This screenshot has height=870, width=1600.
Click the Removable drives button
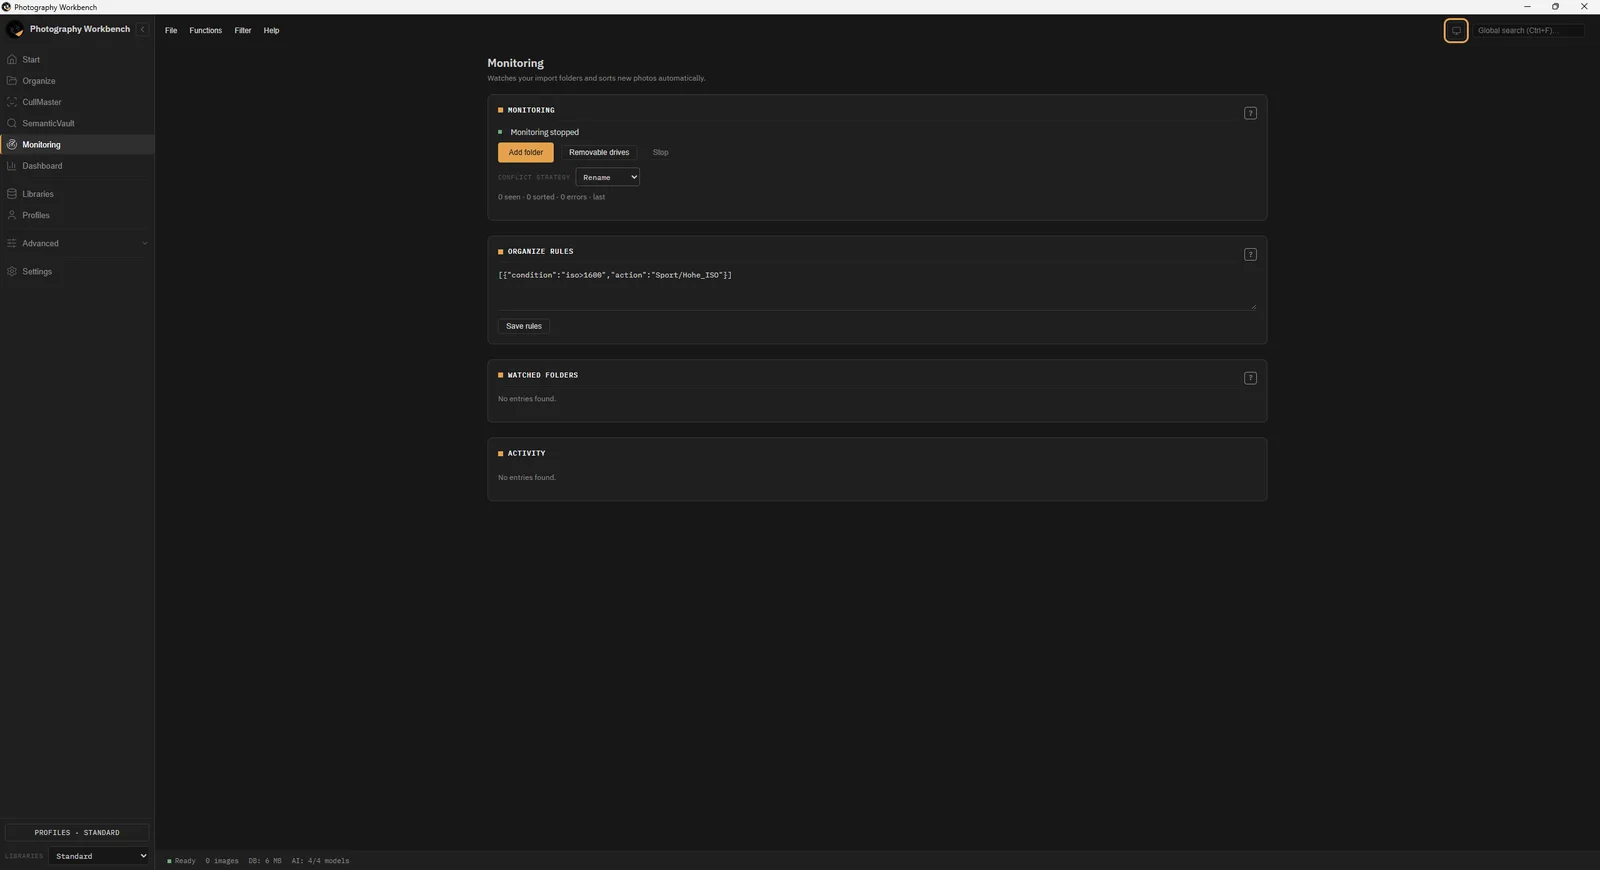point(599,152)
